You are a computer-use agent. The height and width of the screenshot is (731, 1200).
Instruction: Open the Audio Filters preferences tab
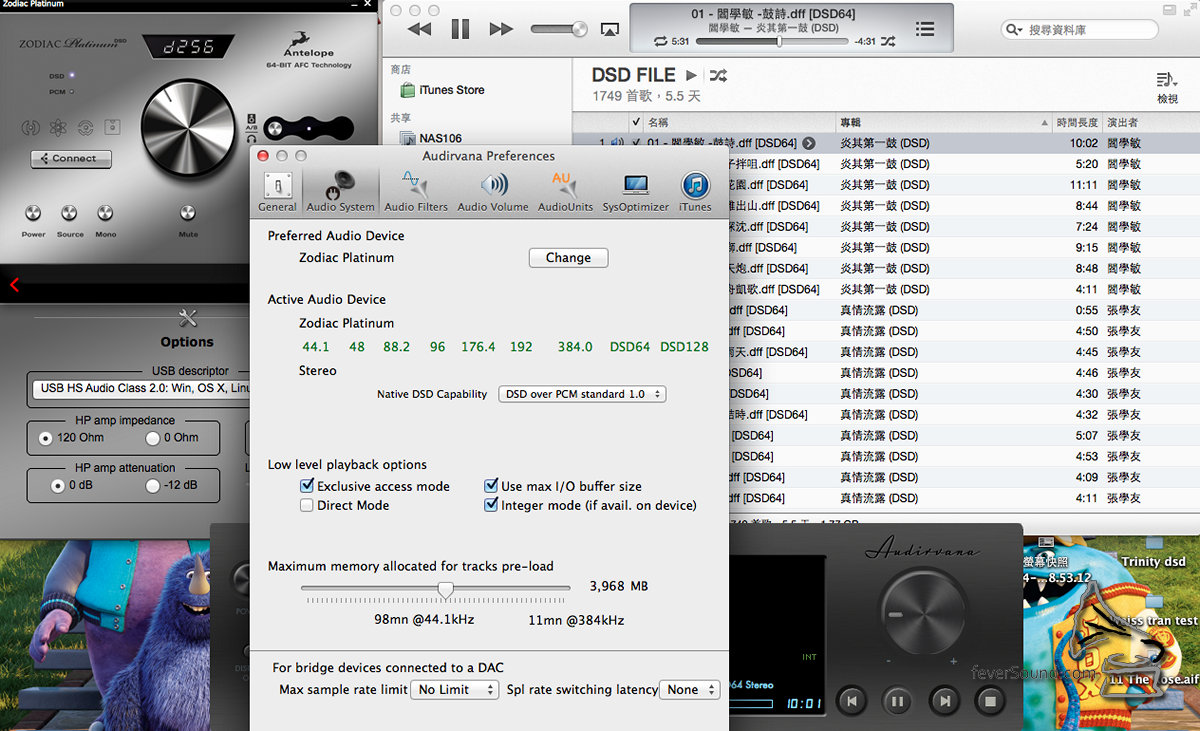(416, 191)
